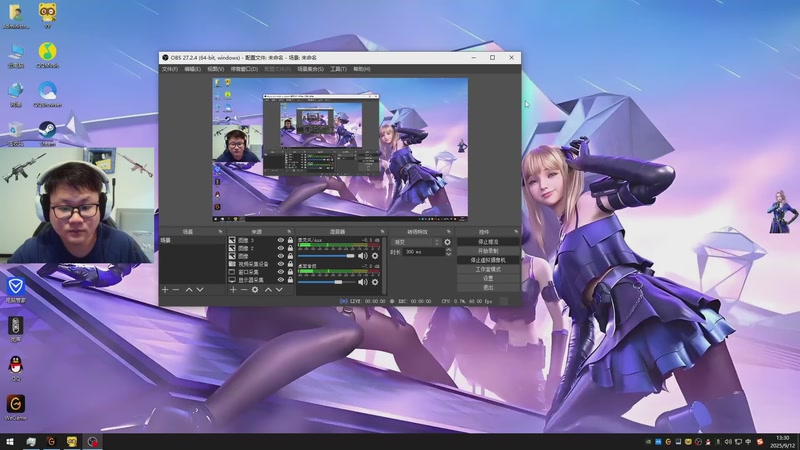Open the File (文件) menu
This screenshot has height=450, width=800.
pyautogui.click(x=170, y=69)
